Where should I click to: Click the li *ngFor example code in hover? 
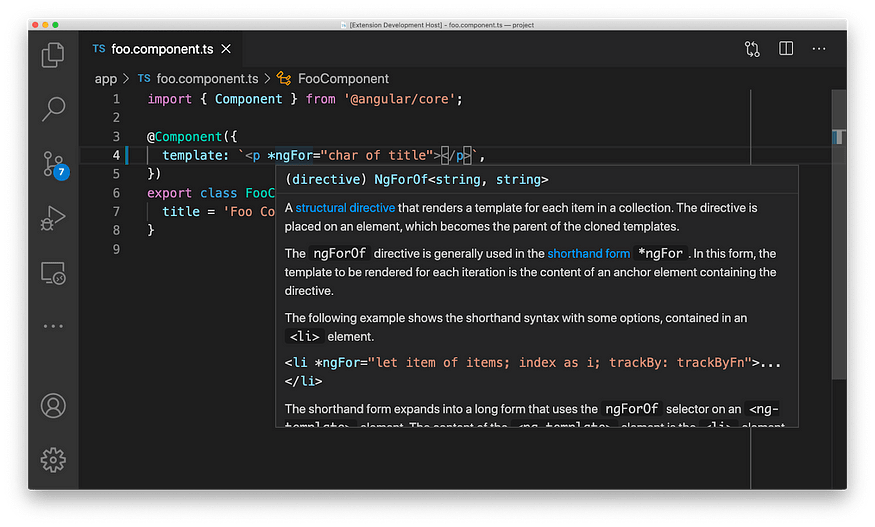click(x=532, y=372)
